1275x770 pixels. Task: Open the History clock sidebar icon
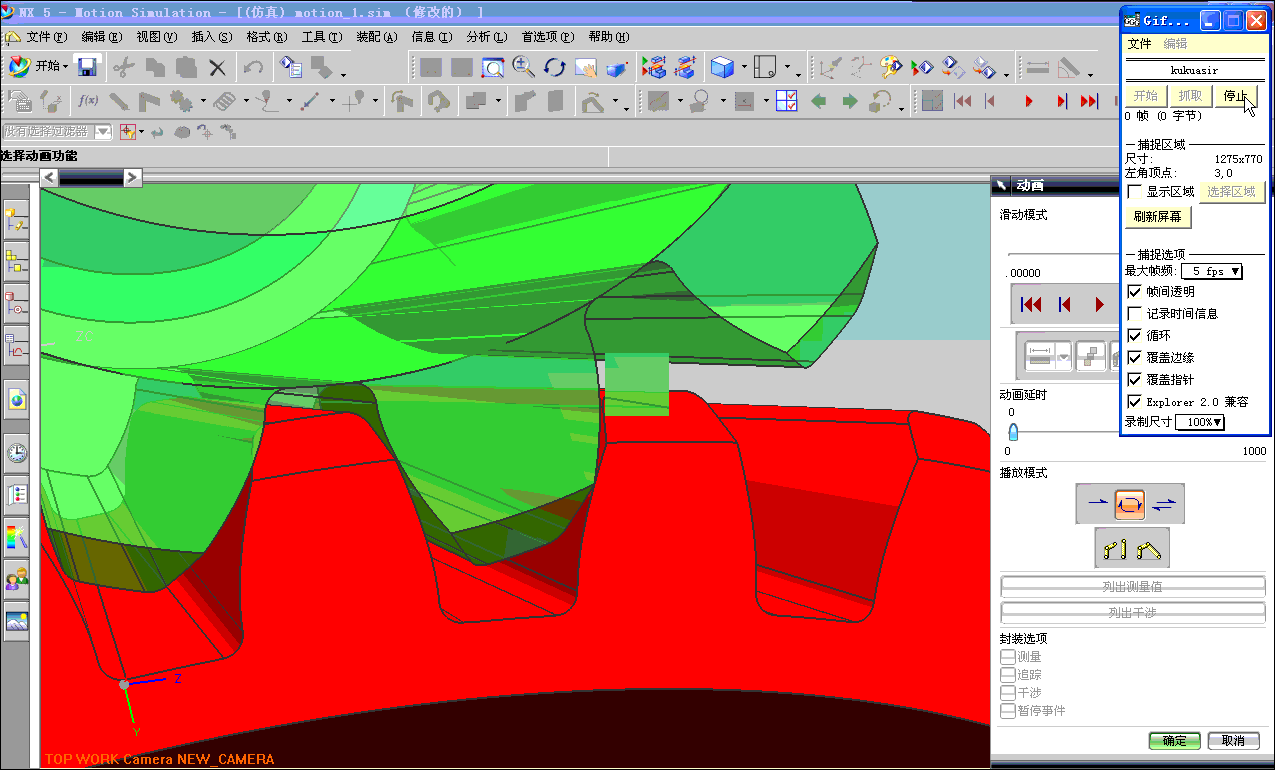17,453
